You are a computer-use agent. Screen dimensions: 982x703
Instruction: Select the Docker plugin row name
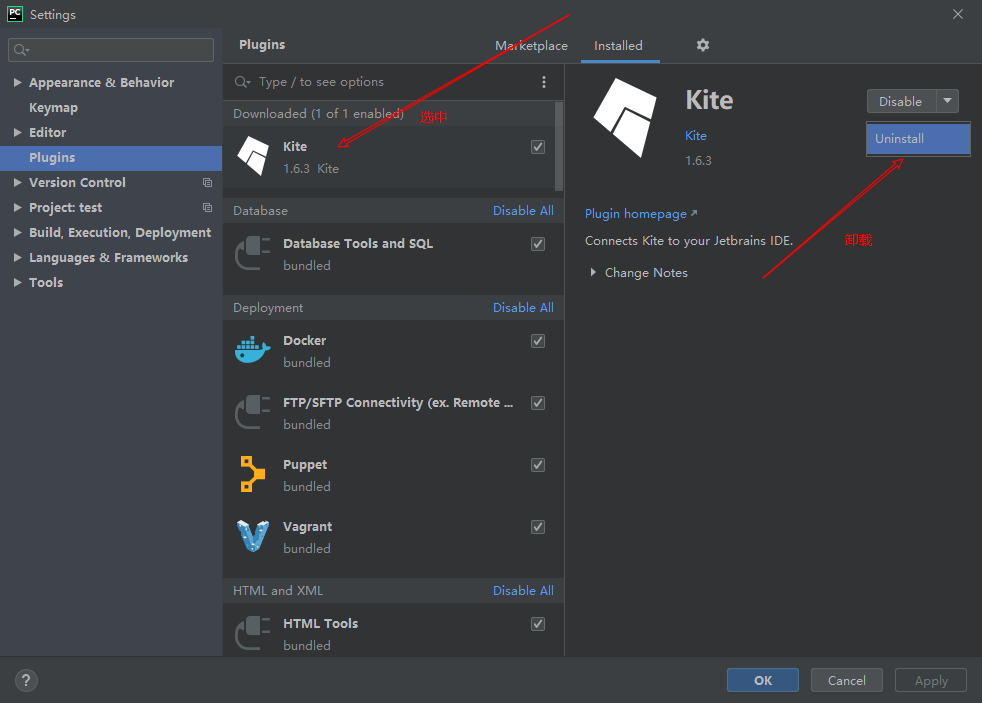tap(304, 341)
